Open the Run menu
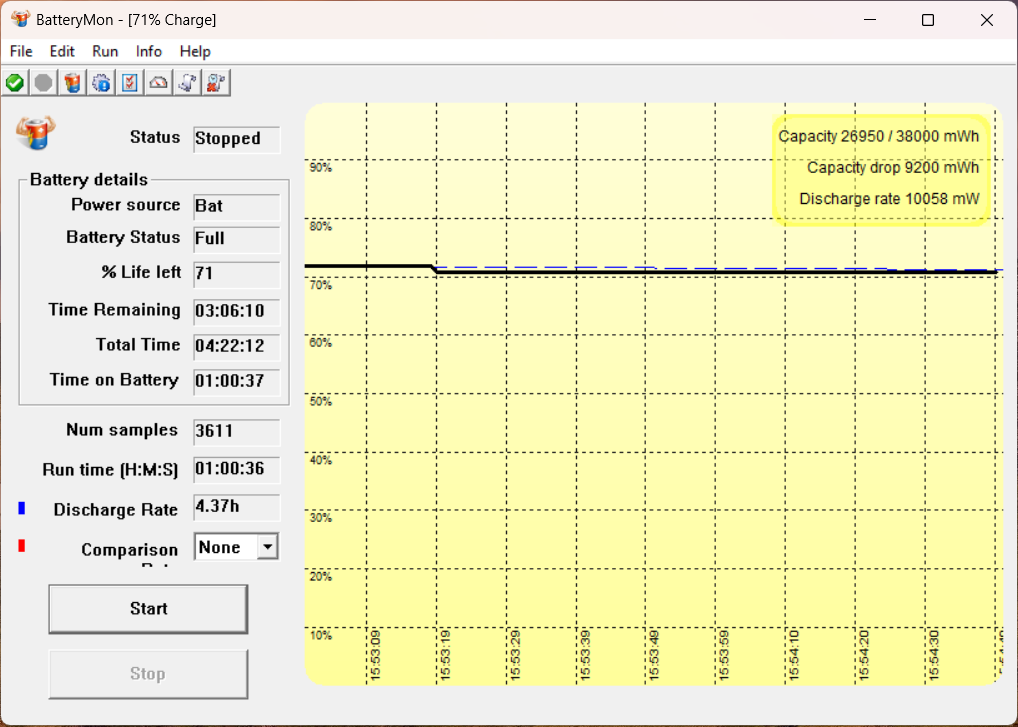 tap(105, 51)
